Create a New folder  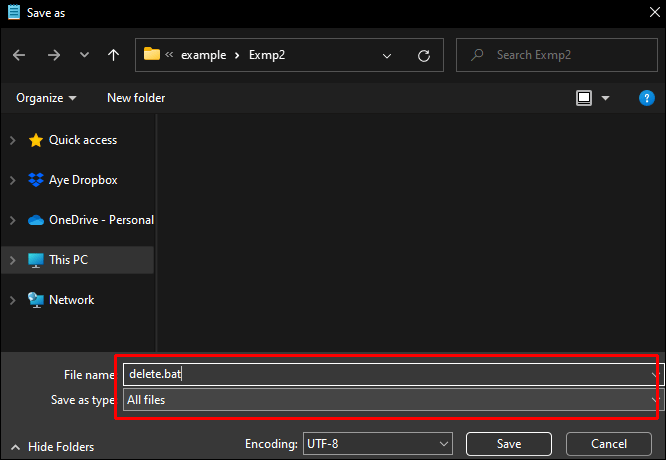(136, 98)
